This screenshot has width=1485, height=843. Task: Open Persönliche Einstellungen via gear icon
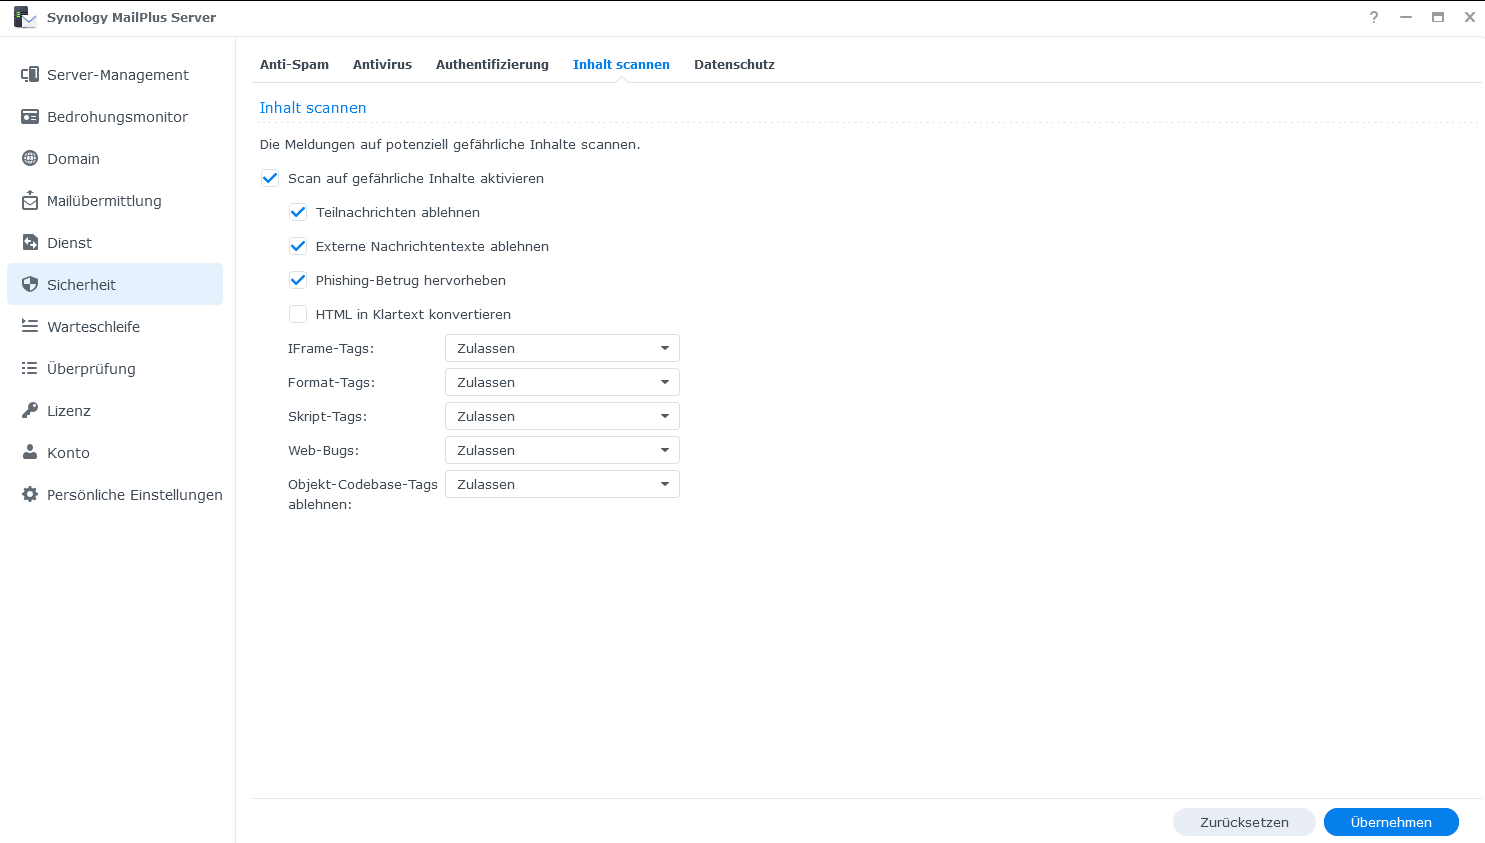click(30, 495)
